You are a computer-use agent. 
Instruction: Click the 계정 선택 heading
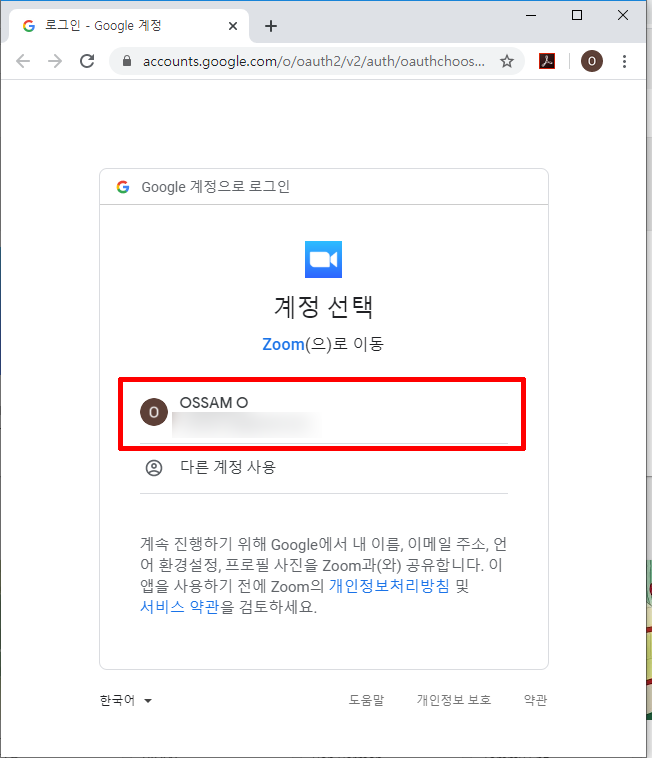tap(323, 306)
